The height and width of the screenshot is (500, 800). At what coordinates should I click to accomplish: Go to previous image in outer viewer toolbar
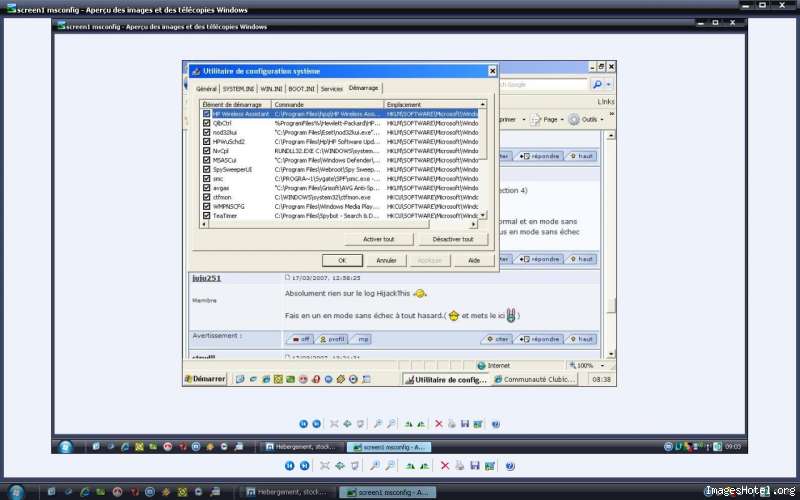click(x=289, y=466)
